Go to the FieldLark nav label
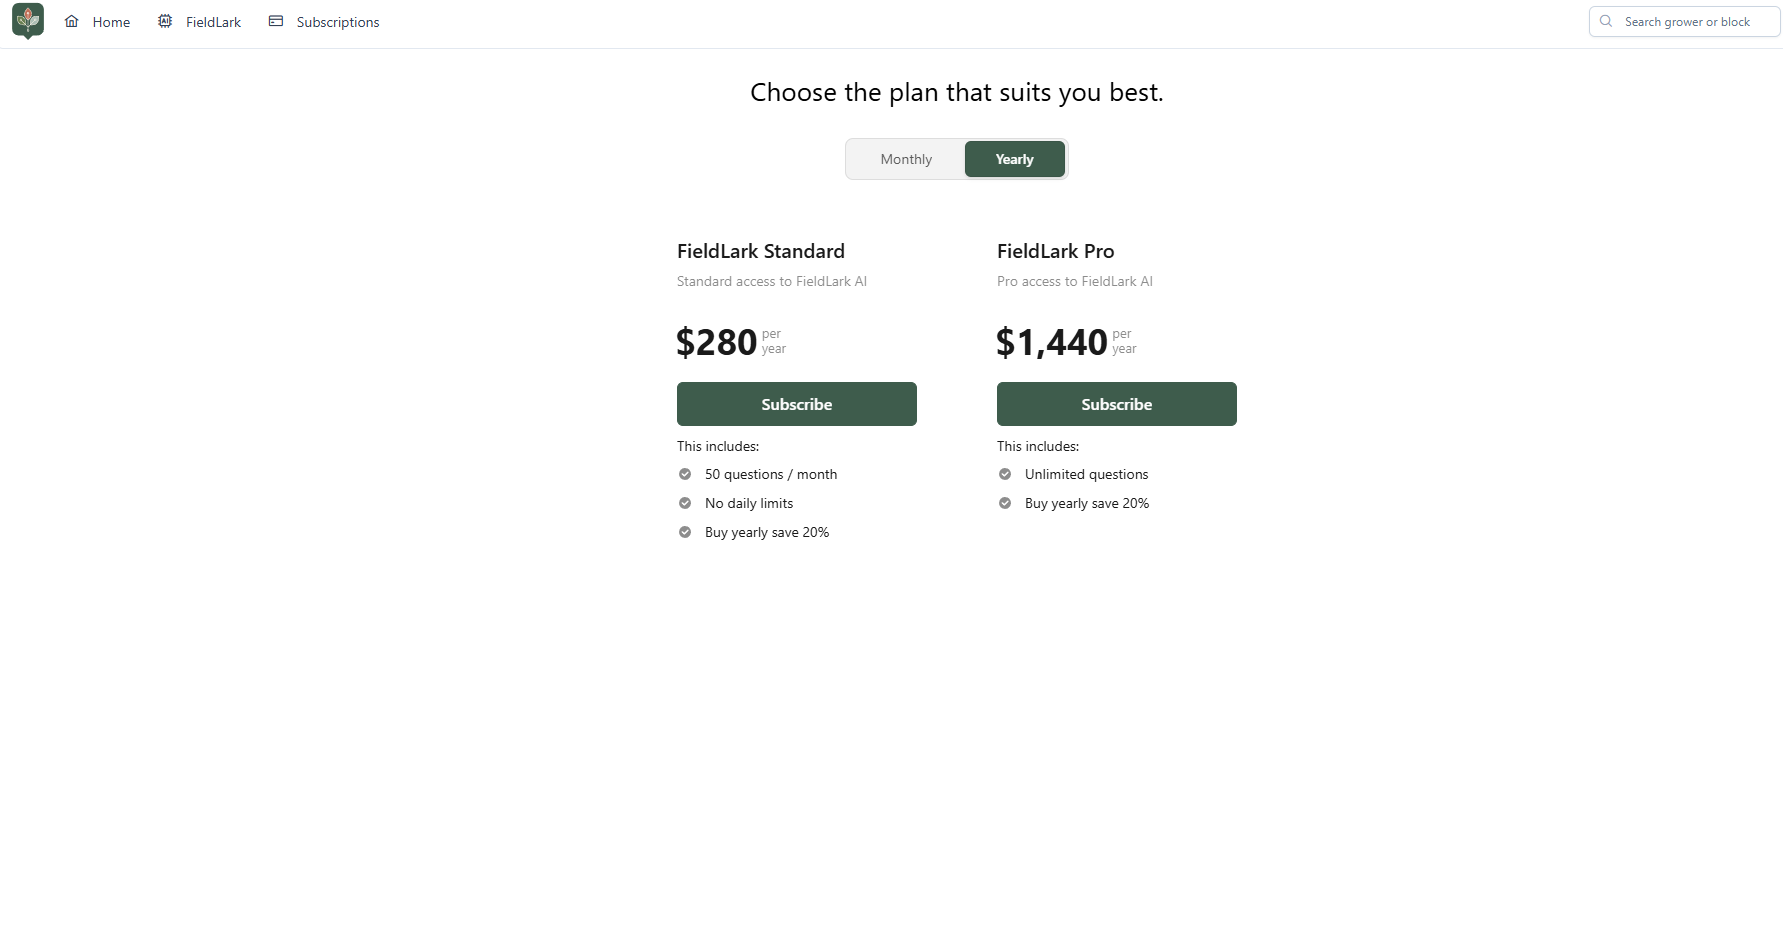Viewport: 1783px width, 930px height. pos(213,22)
